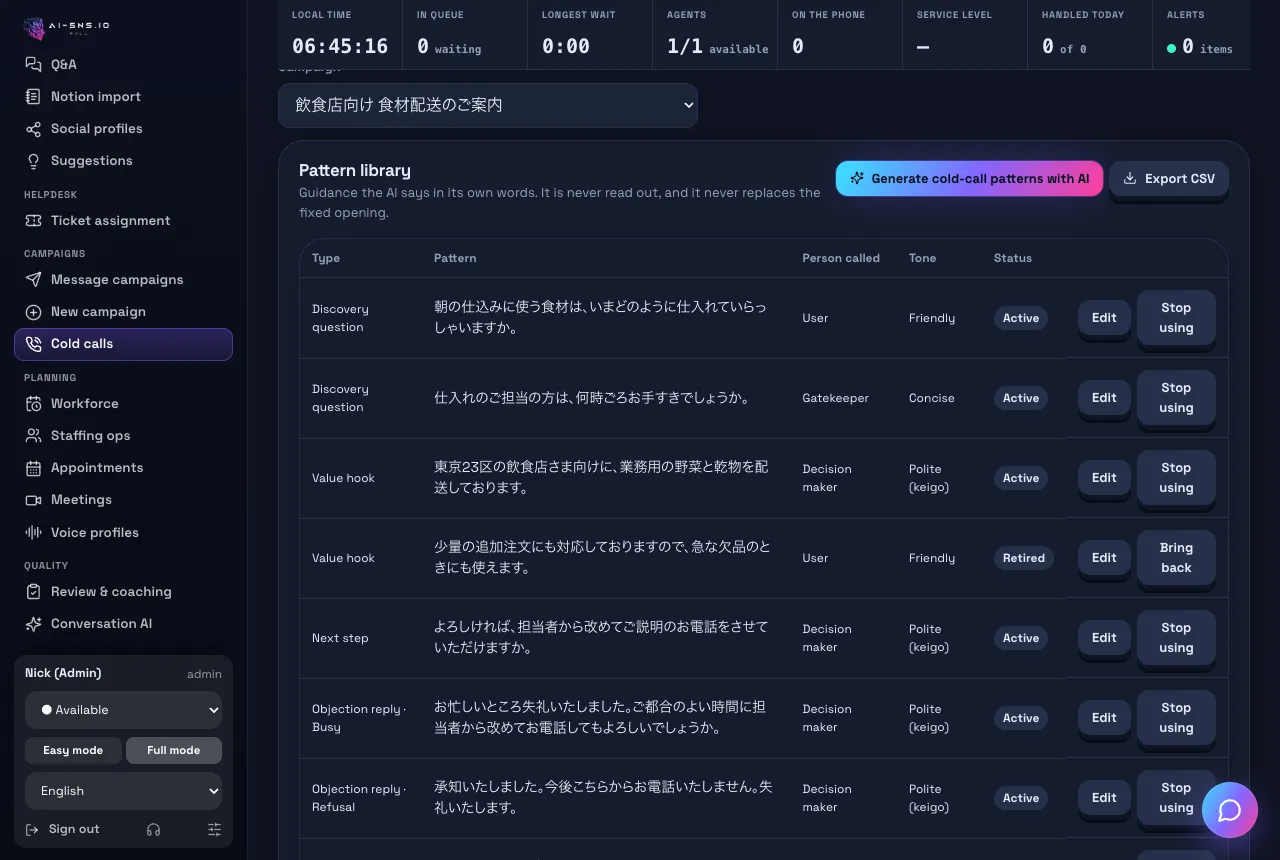Open Appointments calendar icon
Screen dimensions: 1280x860
(x=33, y=467)
